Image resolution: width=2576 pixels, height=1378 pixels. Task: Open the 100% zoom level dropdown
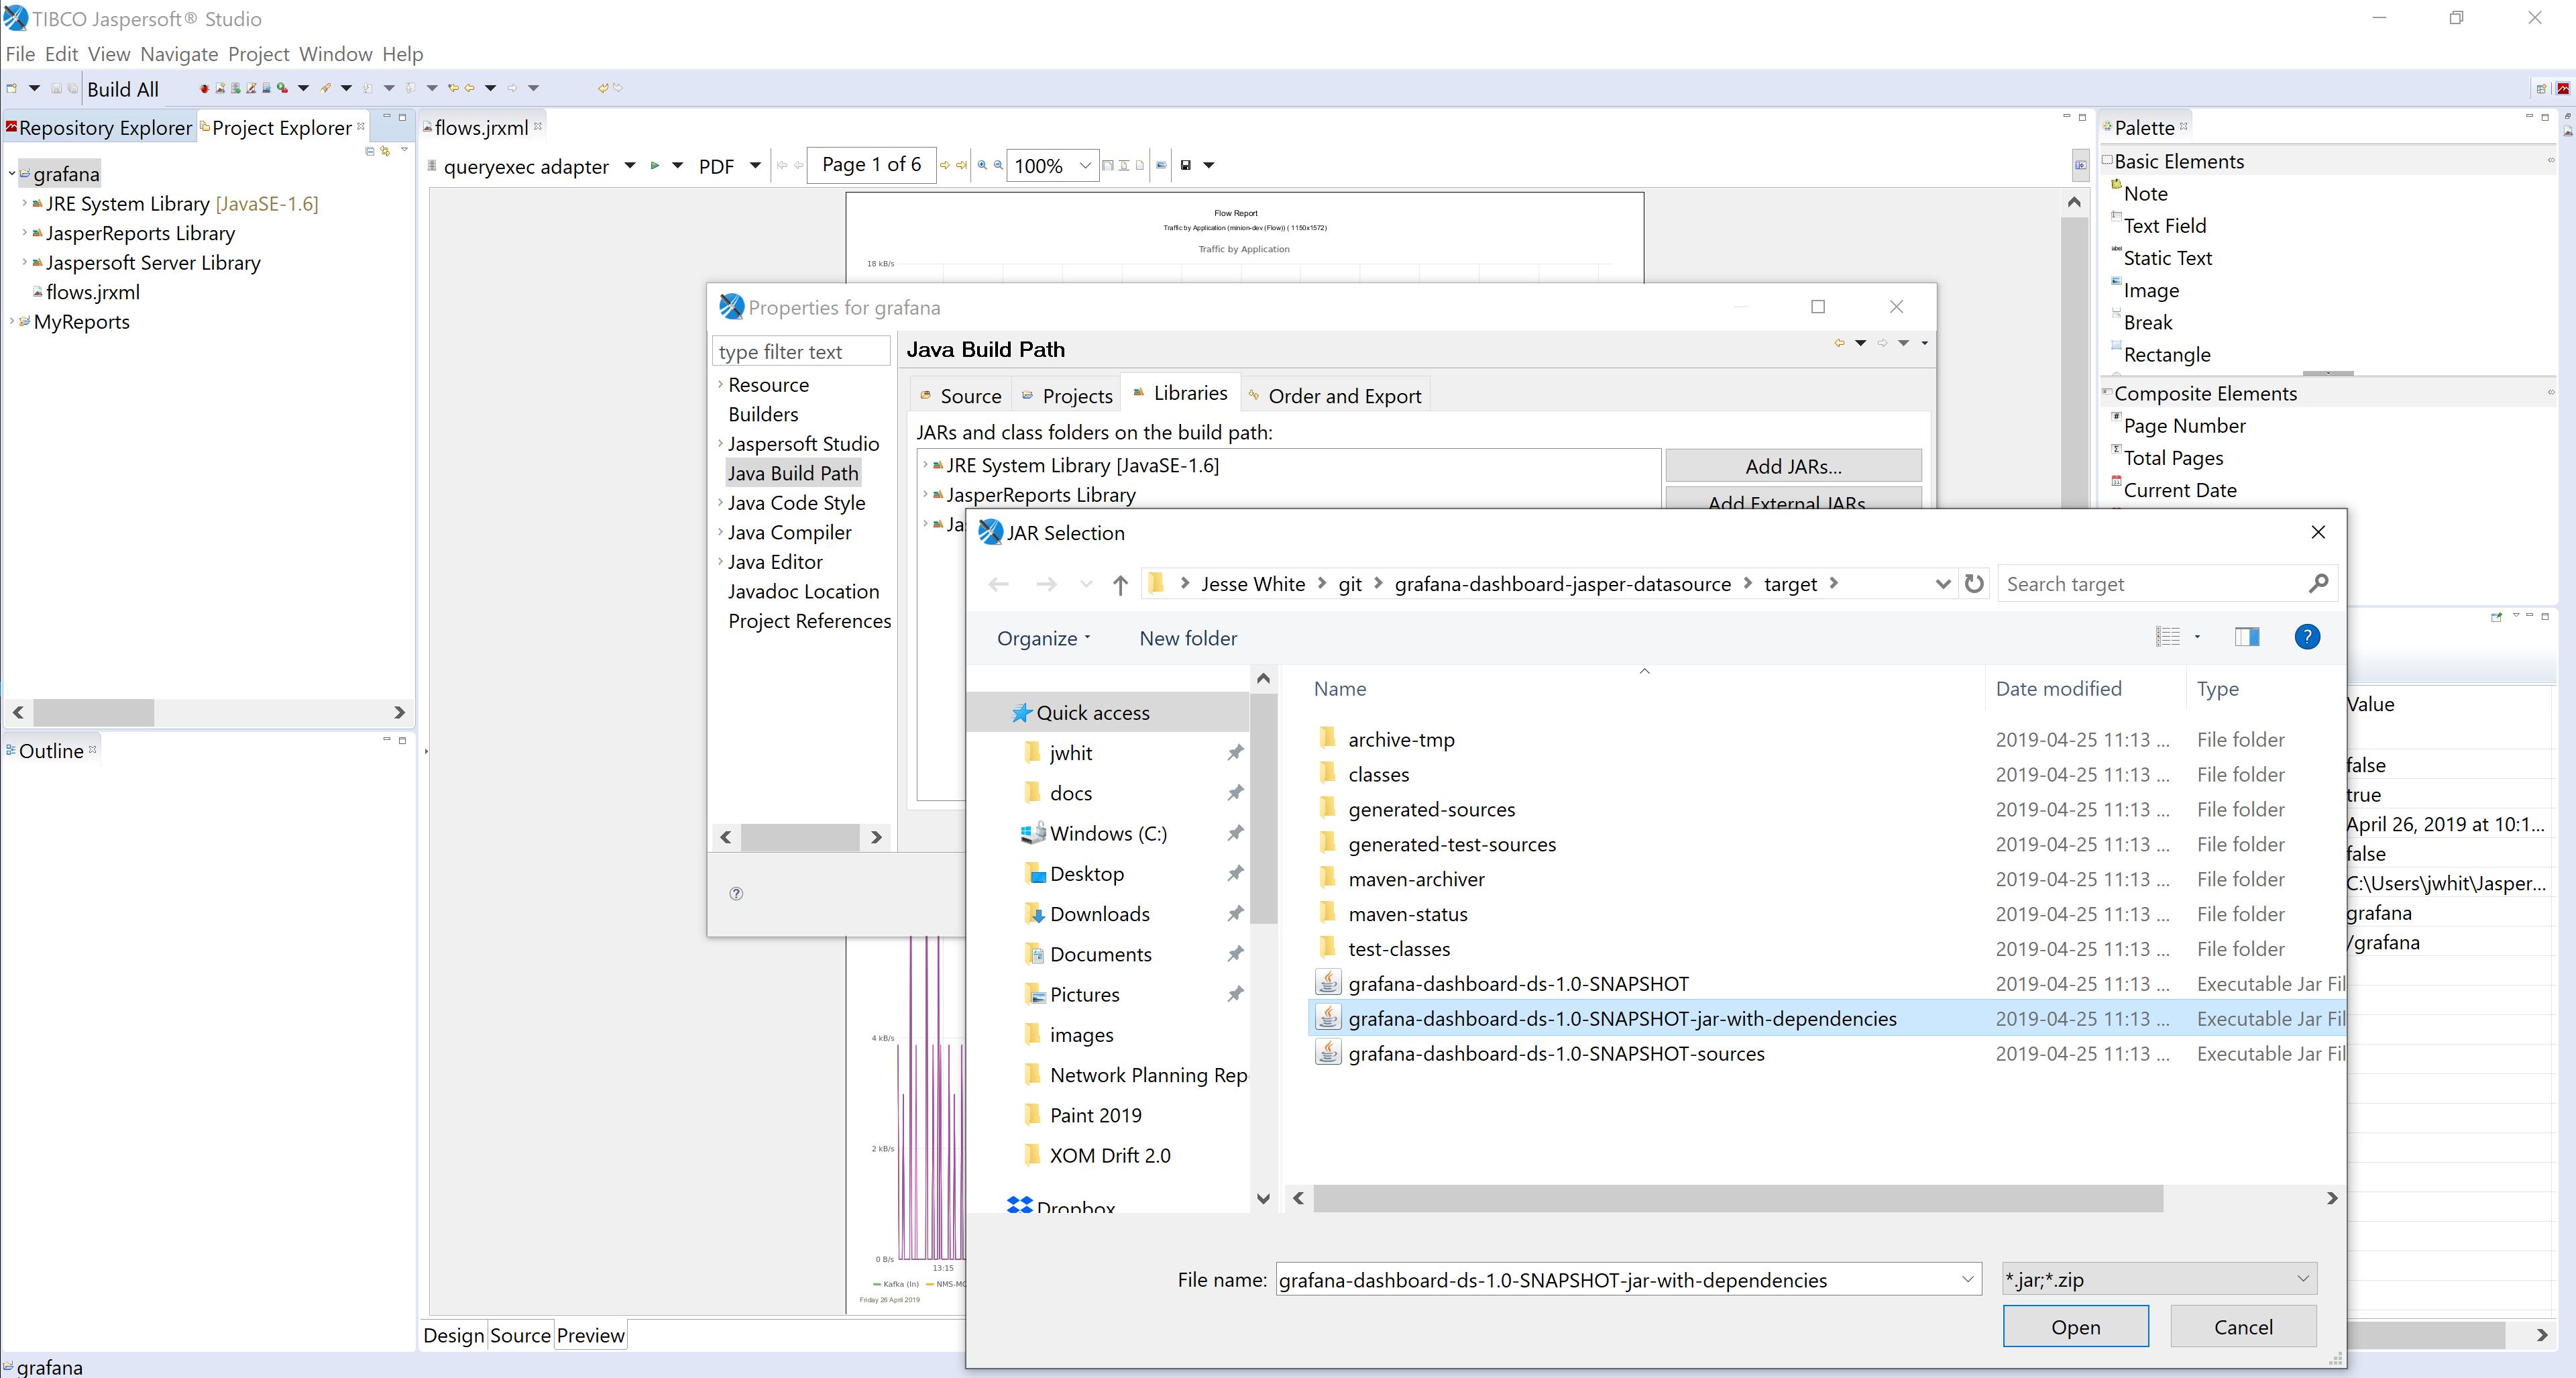click(1085, 166)
